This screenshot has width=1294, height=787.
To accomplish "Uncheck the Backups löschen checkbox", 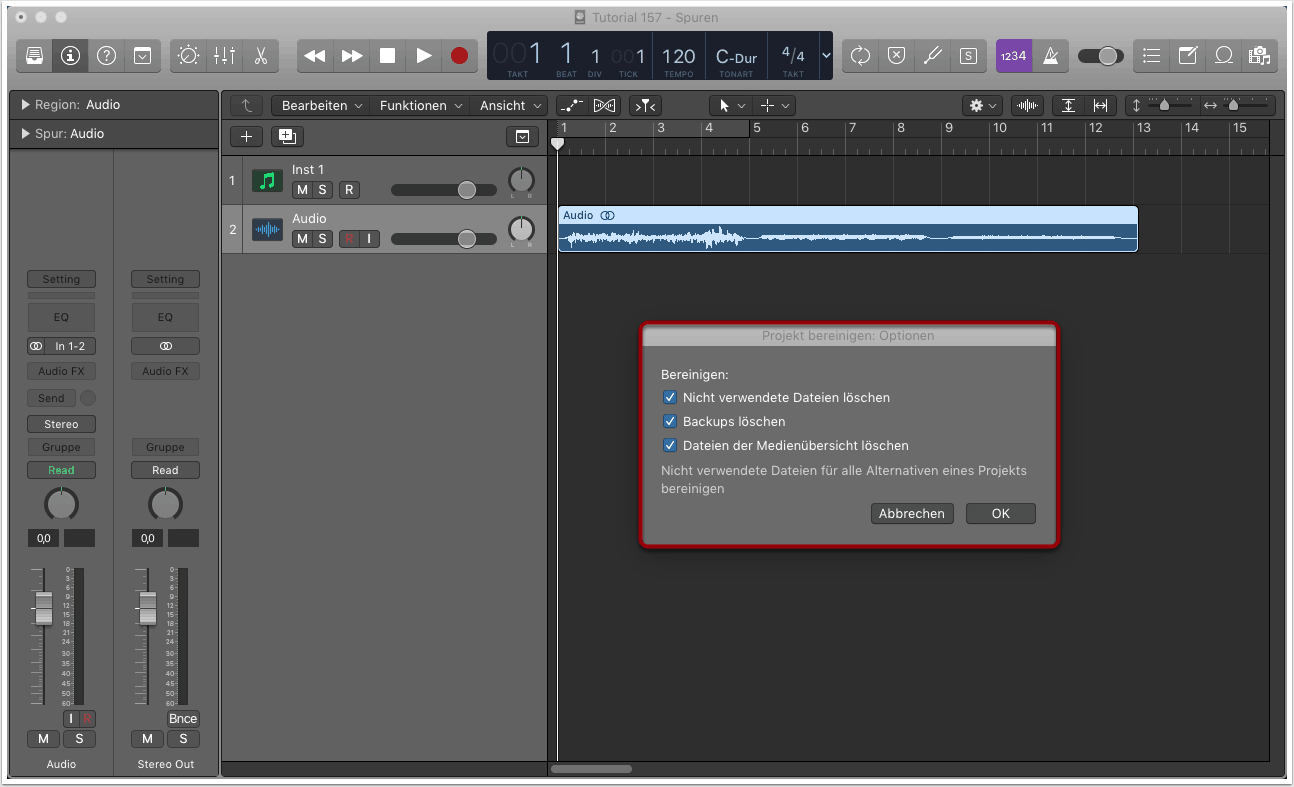I will (x=671, y=422).
